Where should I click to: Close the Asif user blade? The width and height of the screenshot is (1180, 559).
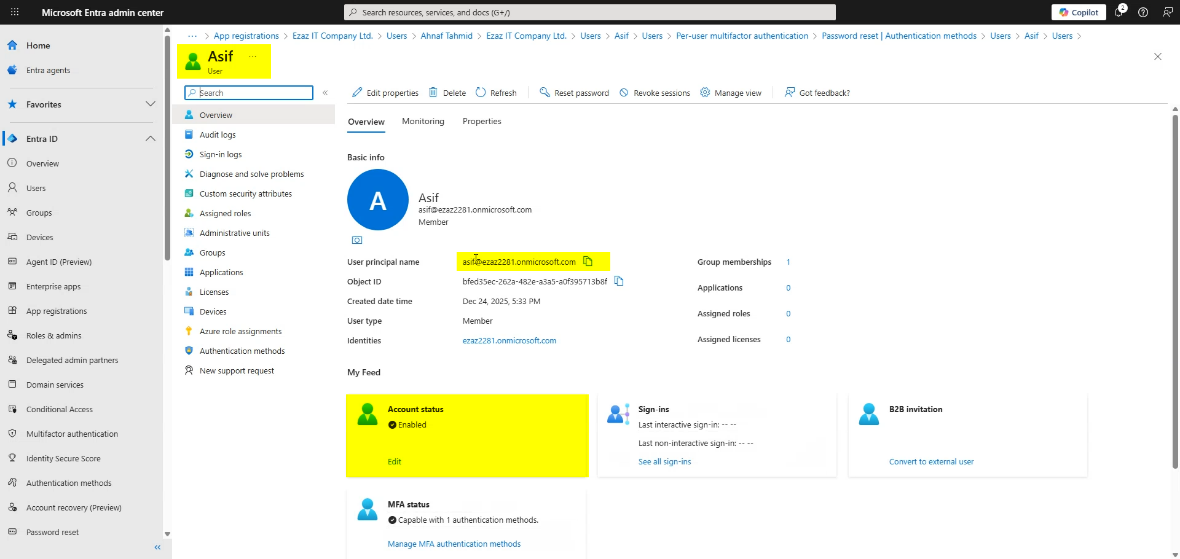point(1157,56)
